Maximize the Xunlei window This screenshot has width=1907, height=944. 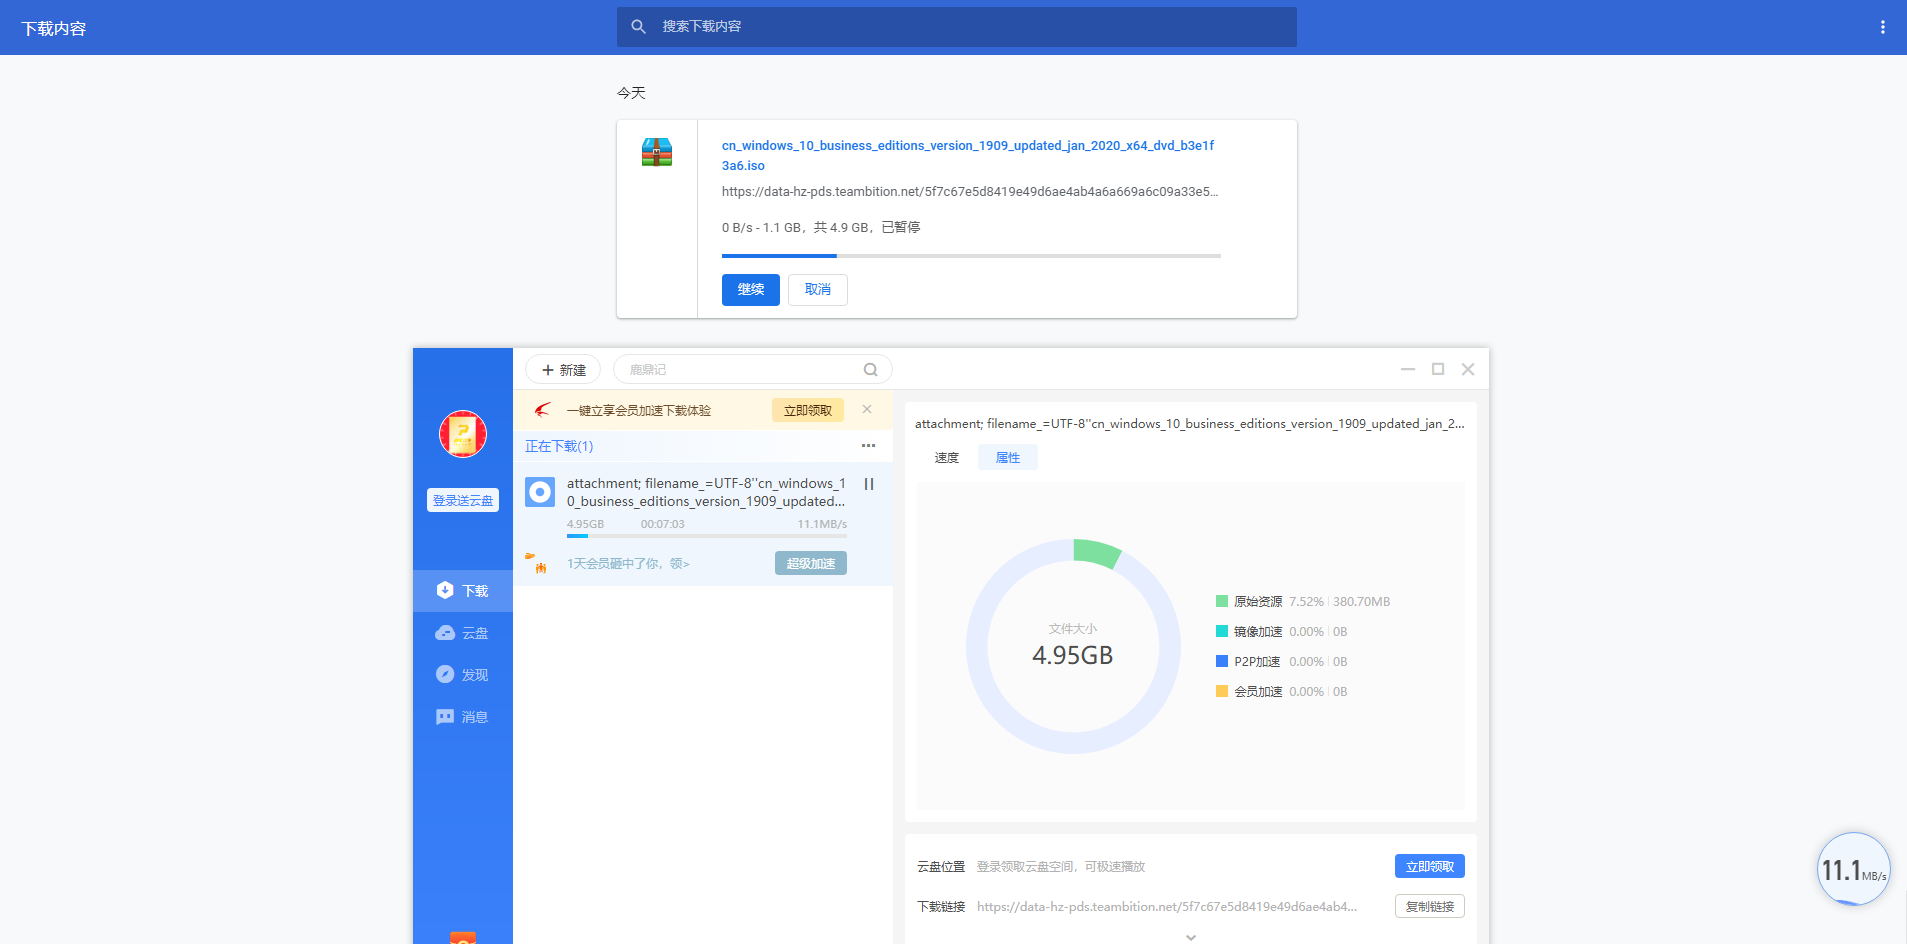(1438, 369)
